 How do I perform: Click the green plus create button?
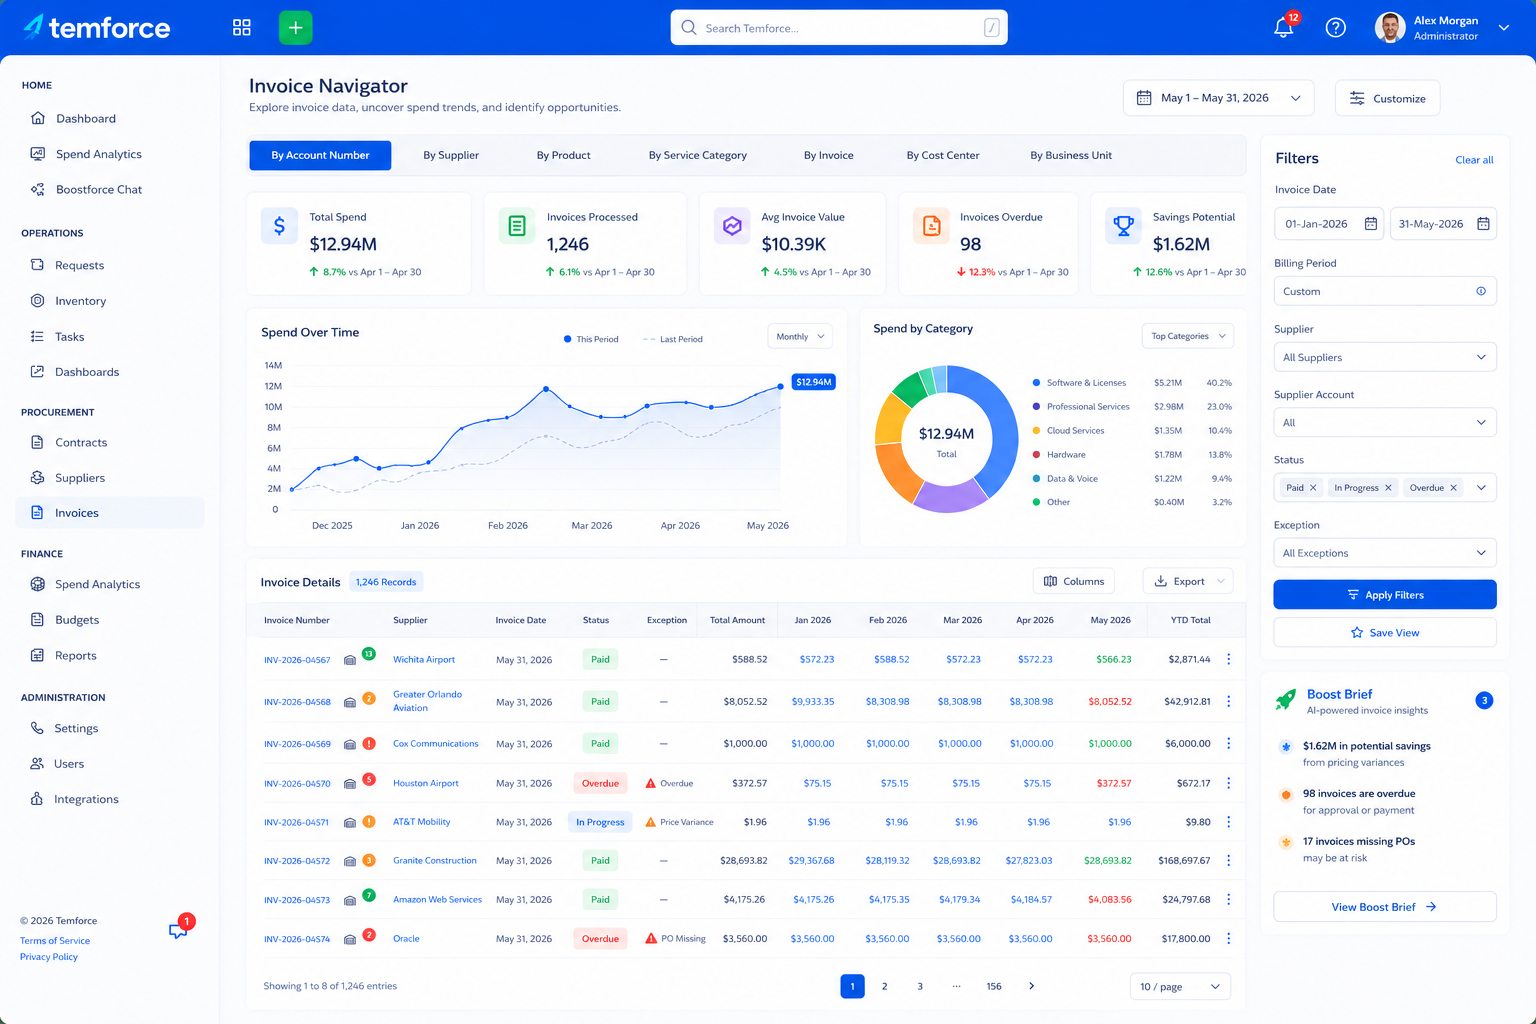295,28
